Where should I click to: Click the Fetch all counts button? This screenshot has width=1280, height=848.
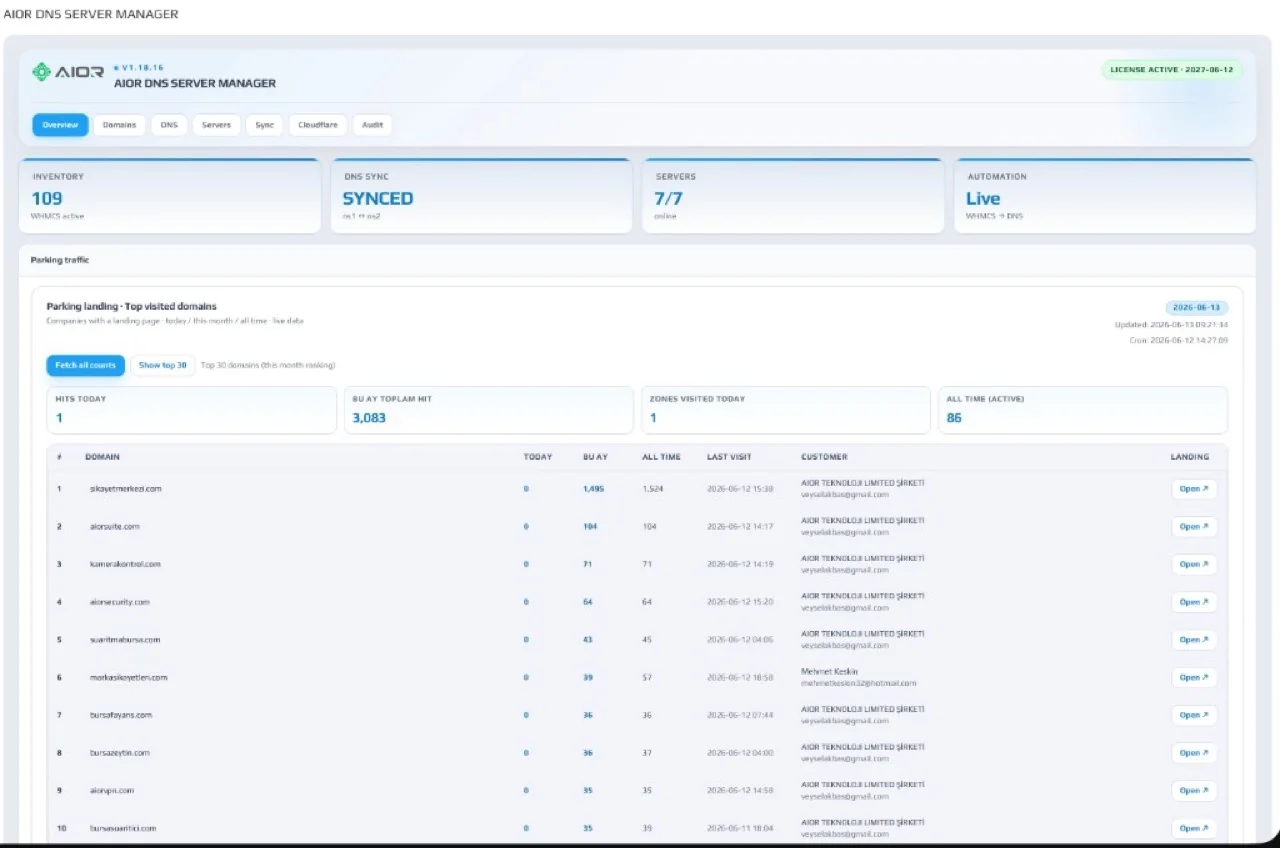pos(85,365)
